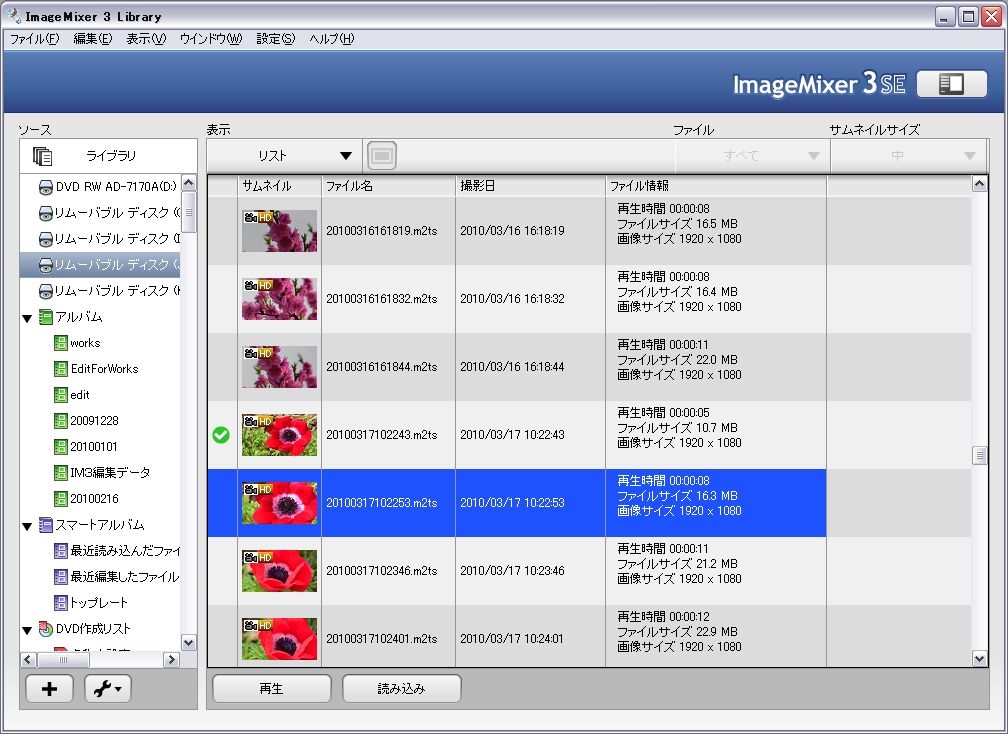Click file name 20100317102253.m2ts

point(382,503)
